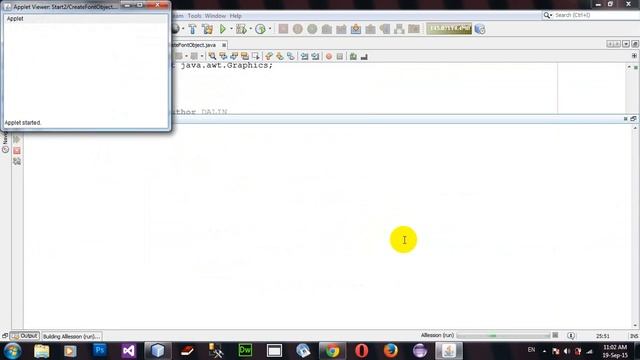Click 'Building Allesson (run)...' status entry
The width and height of the screenshot is (640, 360).
point(71,336)
